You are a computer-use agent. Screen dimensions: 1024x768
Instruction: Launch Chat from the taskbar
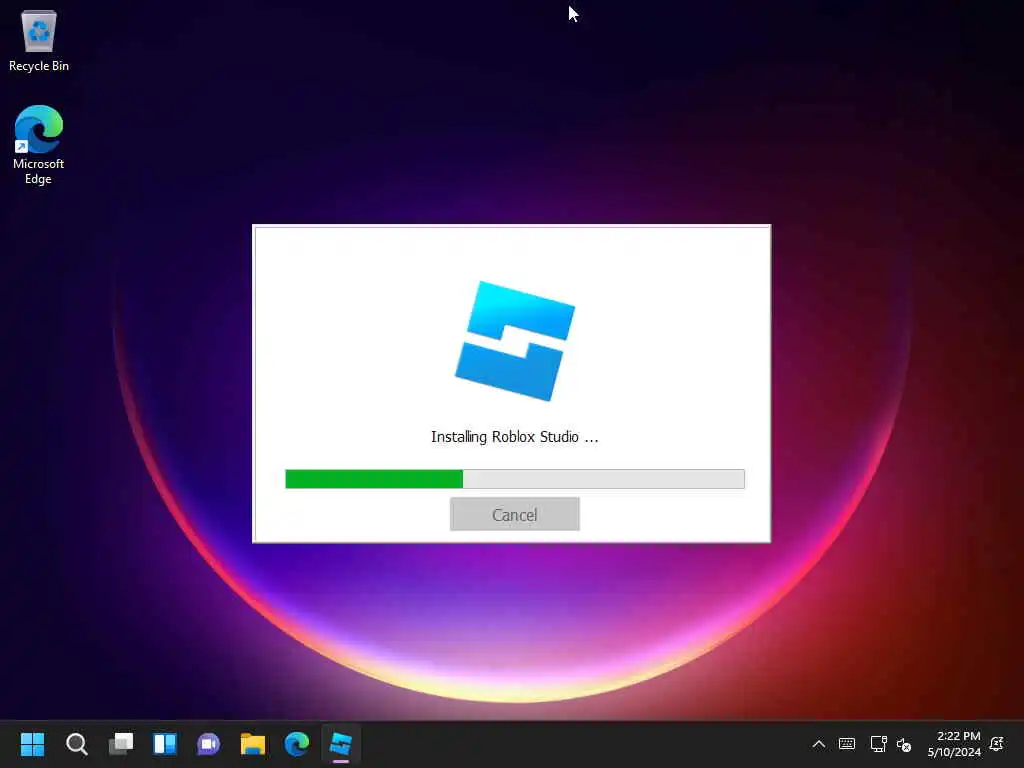208,744
